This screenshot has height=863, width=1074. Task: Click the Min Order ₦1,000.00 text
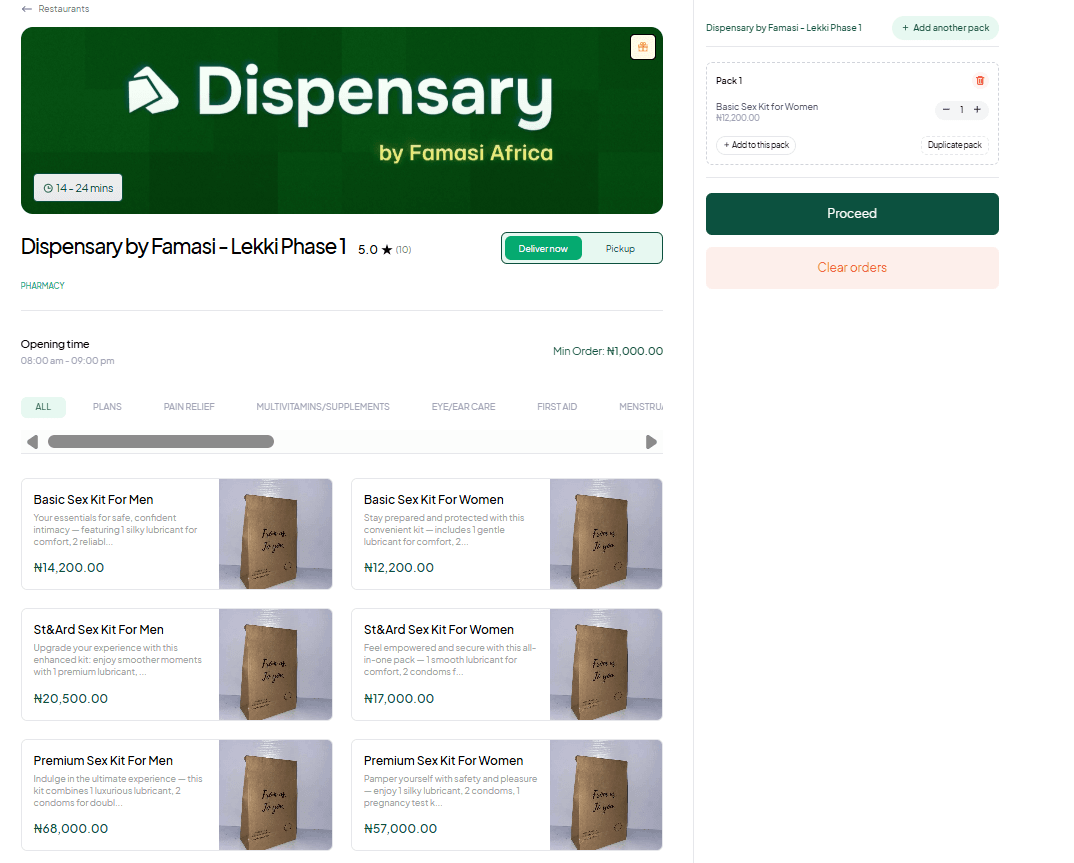(608, 351)
